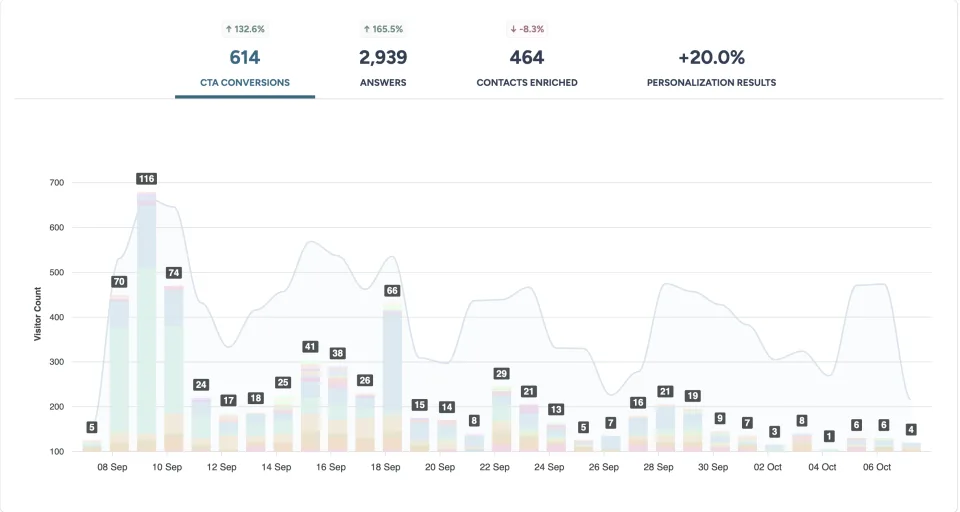Click the stacked bar under label 66

point(392,378)
